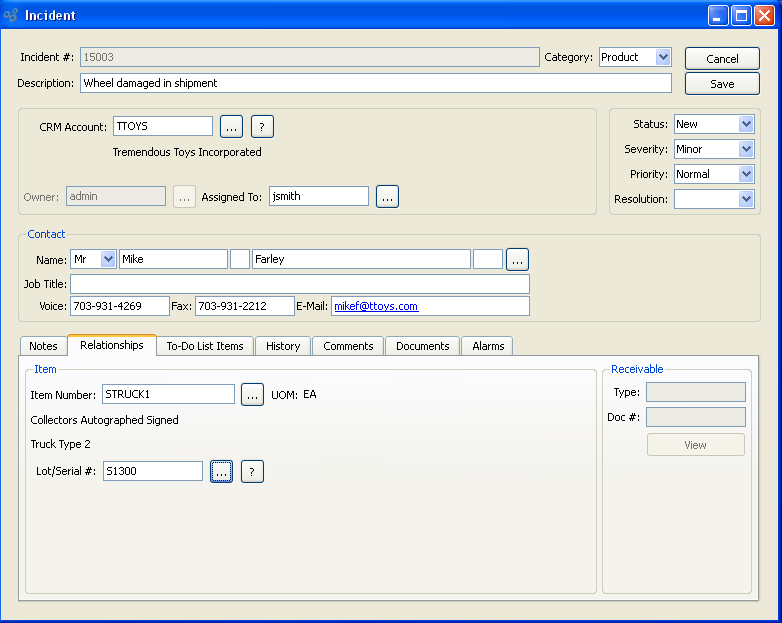Click the mikef@ttoys.com email link
This screenshot has width=782, height=623.
point(376,306)
